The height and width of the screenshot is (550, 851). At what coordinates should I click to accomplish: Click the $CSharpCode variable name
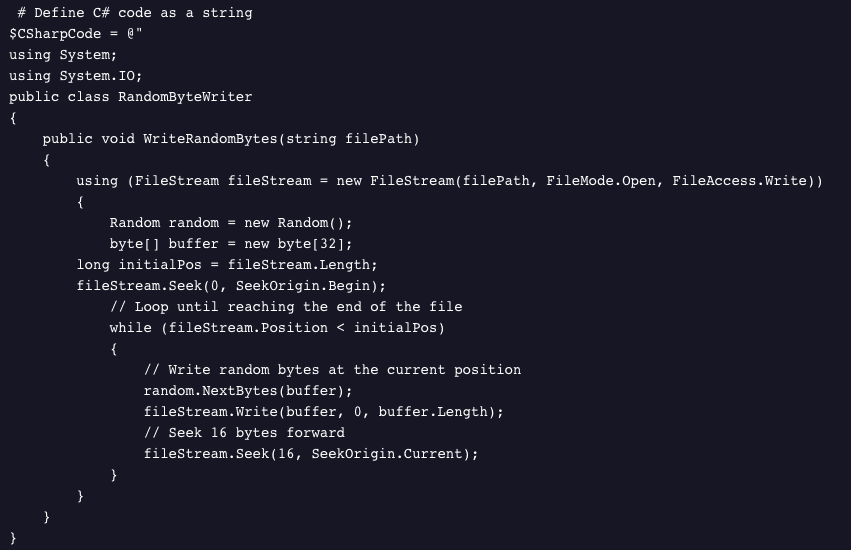tap(55, 34)
